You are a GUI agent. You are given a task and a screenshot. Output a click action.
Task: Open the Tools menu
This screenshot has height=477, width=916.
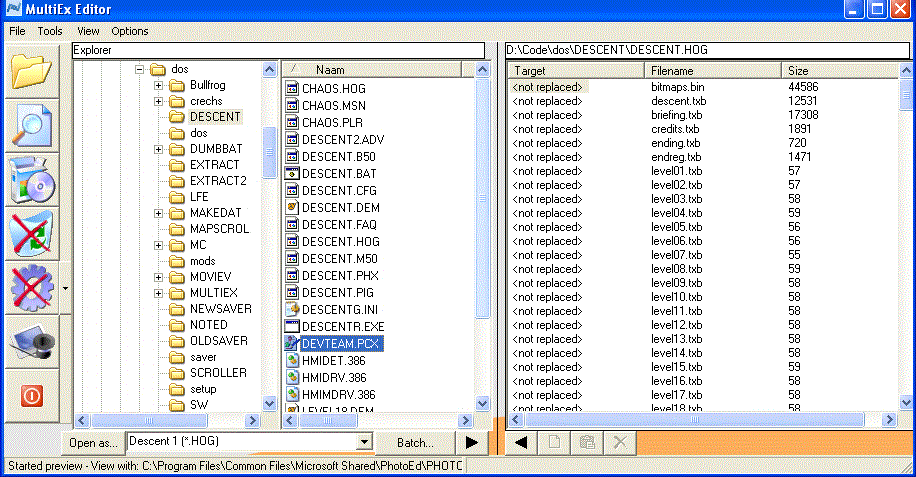(50, 31)
